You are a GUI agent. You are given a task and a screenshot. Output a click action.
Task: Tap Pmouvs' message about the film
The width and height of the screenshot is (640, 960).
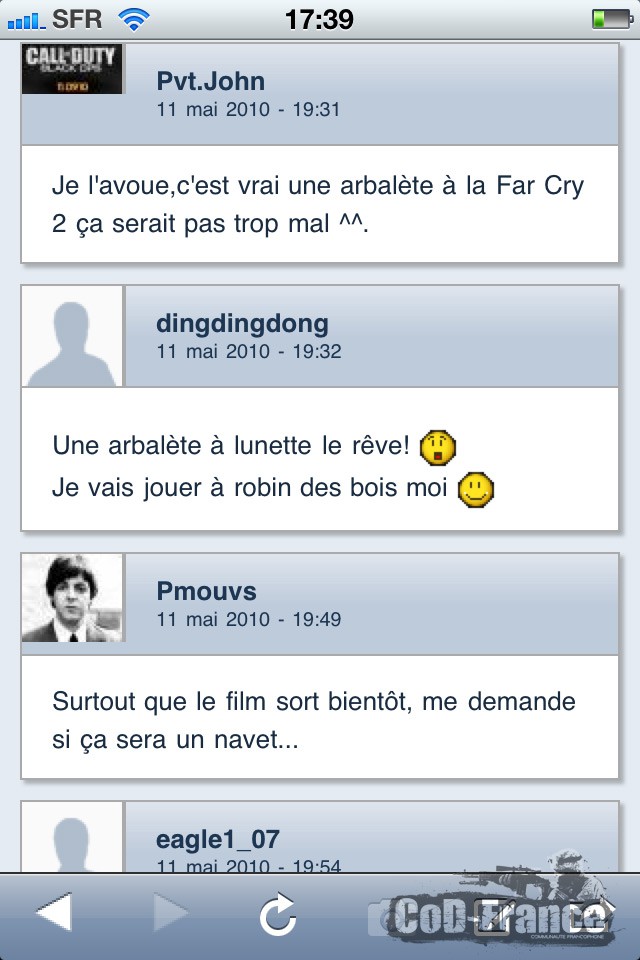pyautogui.click(x=314, y=721)
